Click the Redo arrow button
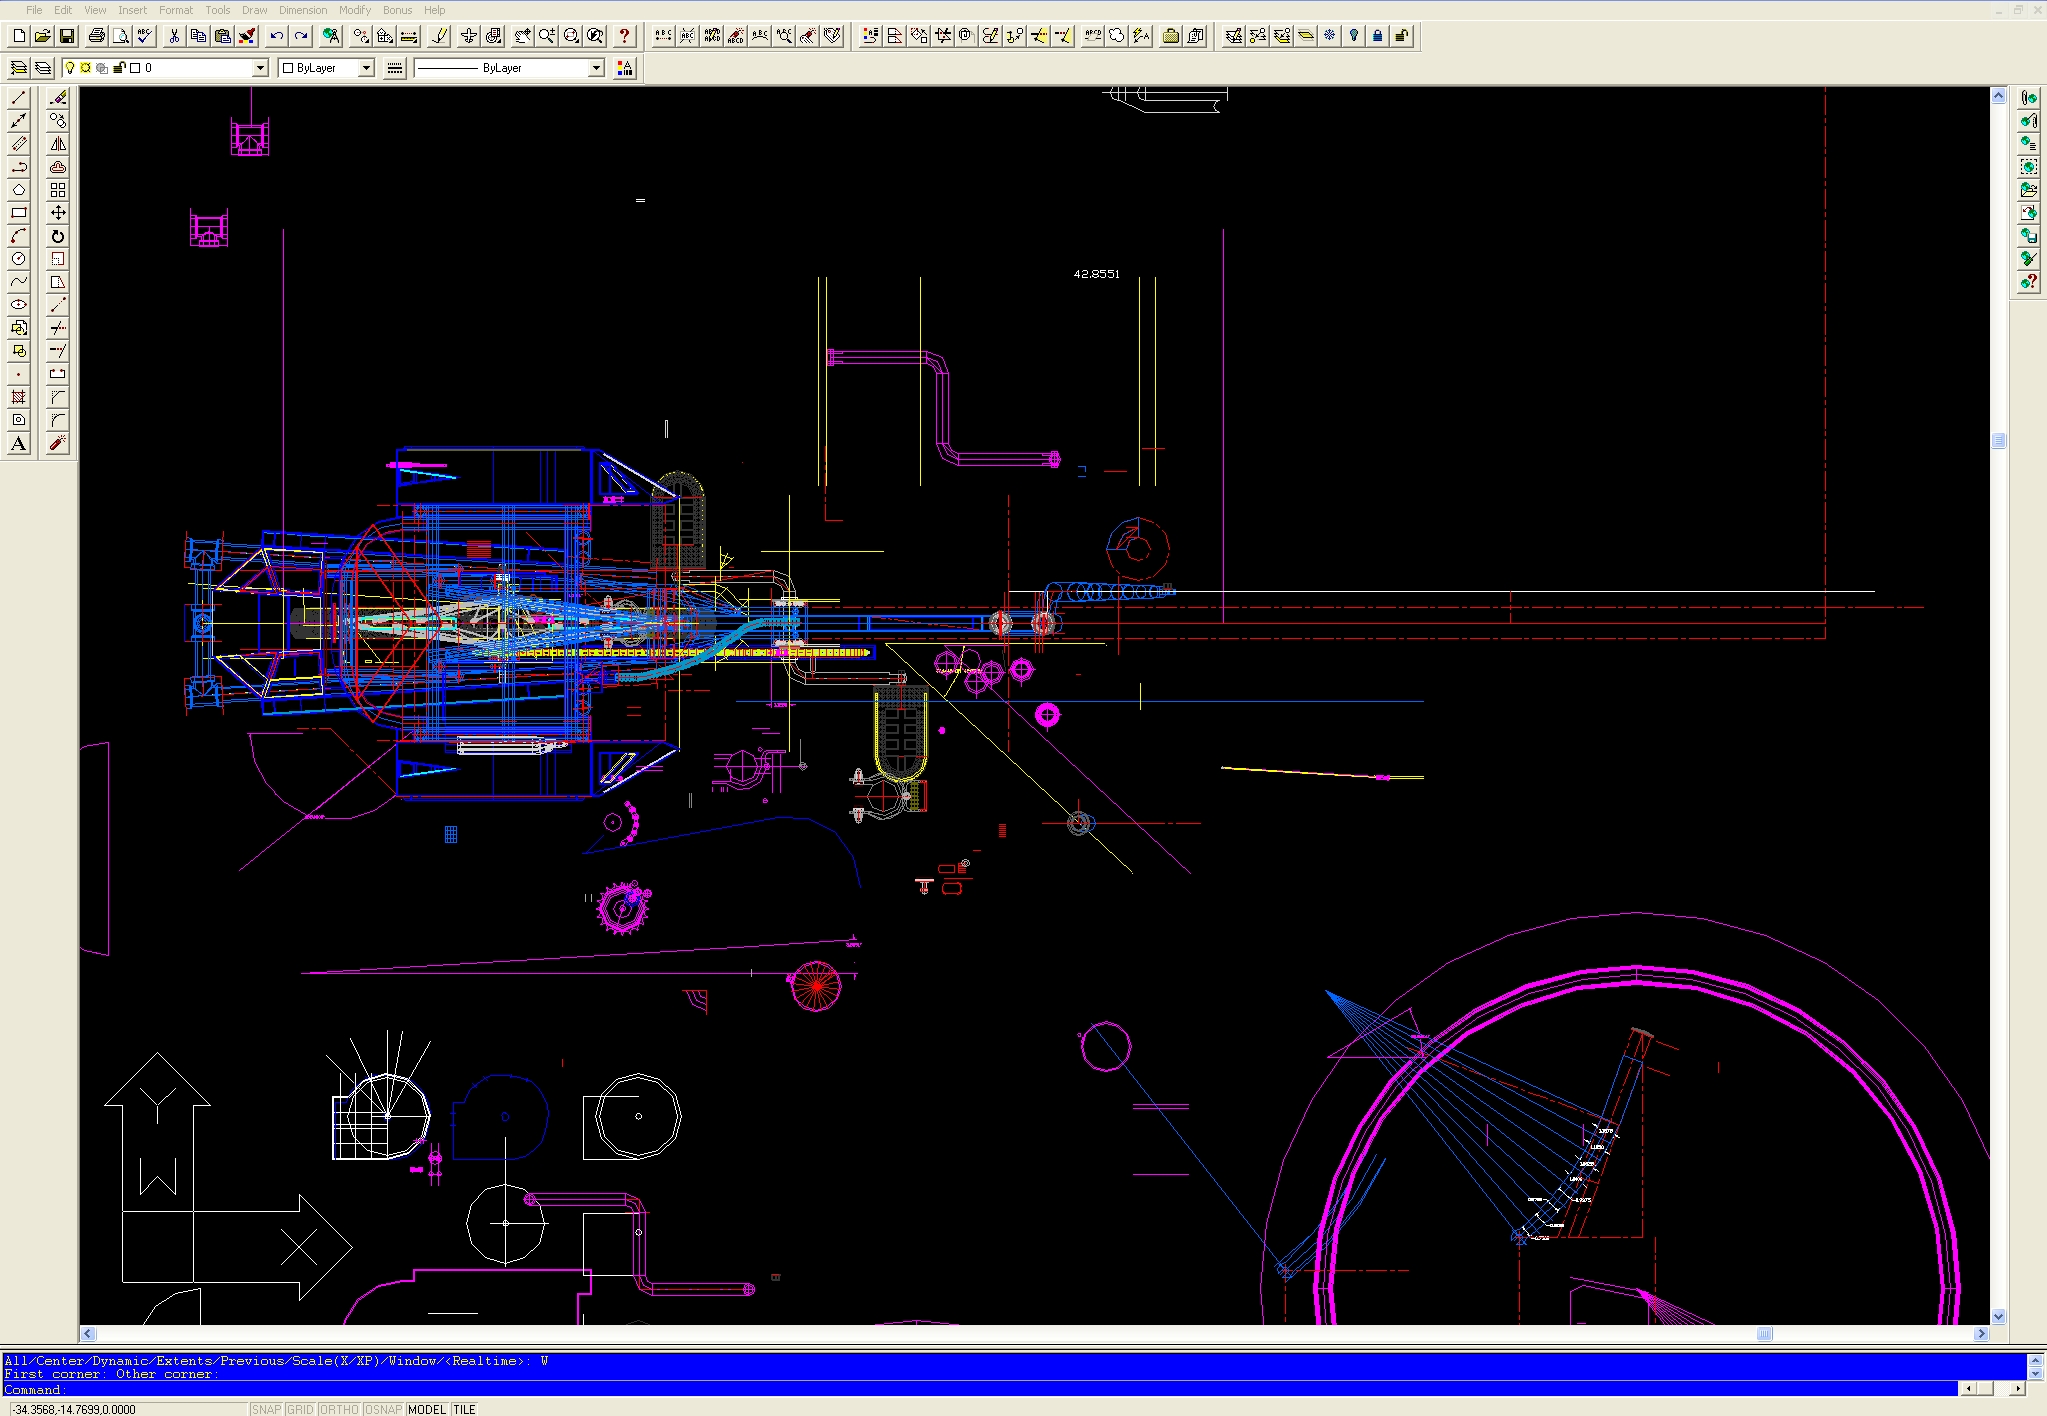 coord(301,36)
